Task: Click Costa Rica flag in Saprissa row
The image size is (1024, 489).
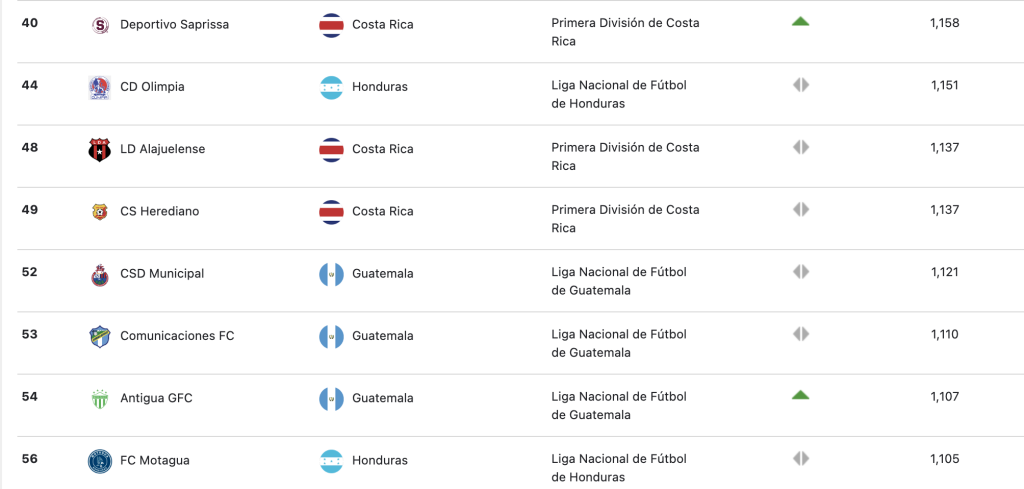Action: click(331, 25)
